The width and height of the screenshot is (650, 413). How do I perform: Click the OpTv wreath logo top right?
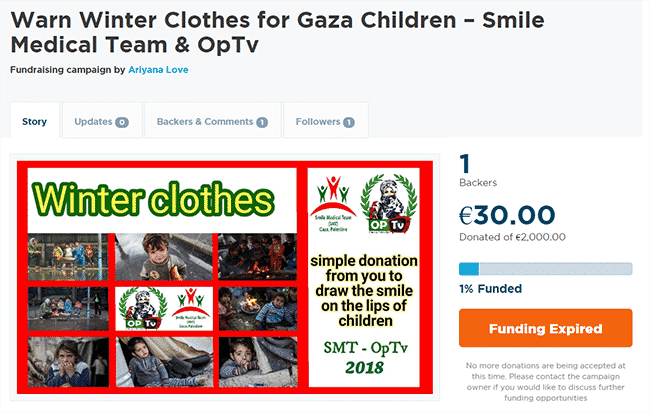[x=389, y=203]
